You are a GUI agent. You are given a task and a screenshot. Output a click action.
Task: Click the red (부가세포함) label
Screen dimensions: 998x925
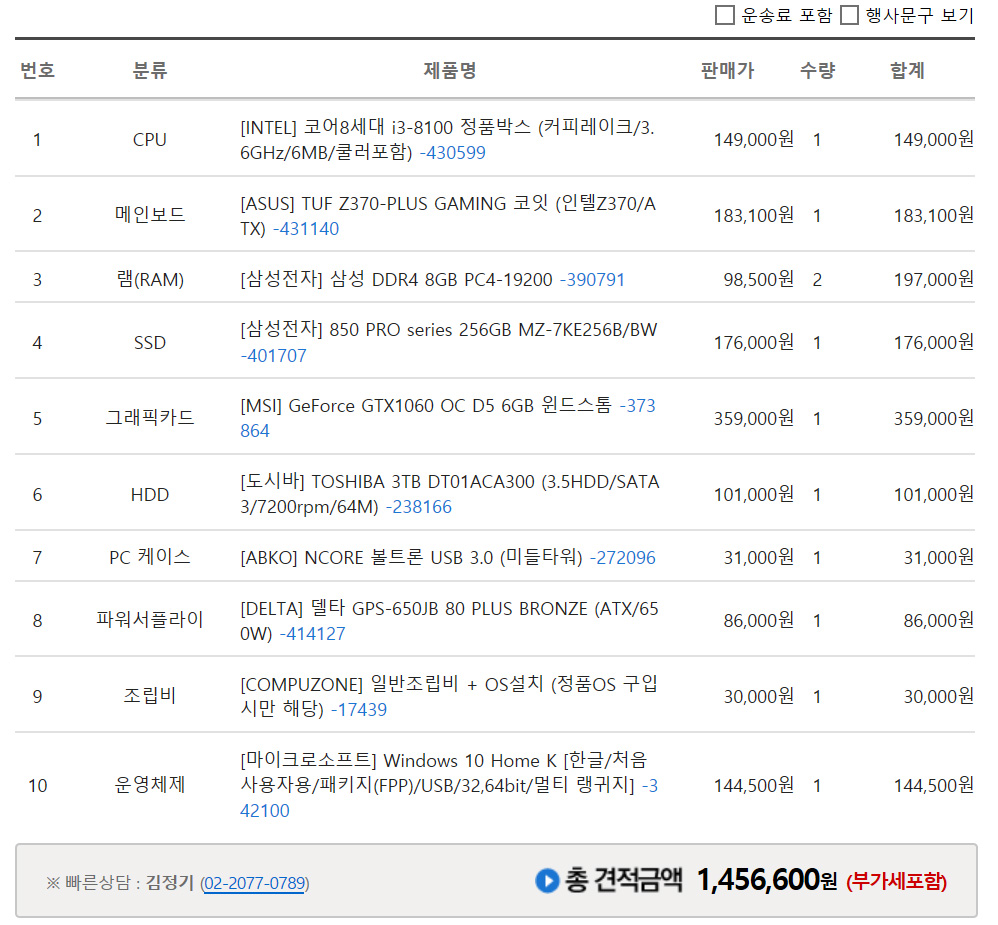tap(896, 882)
